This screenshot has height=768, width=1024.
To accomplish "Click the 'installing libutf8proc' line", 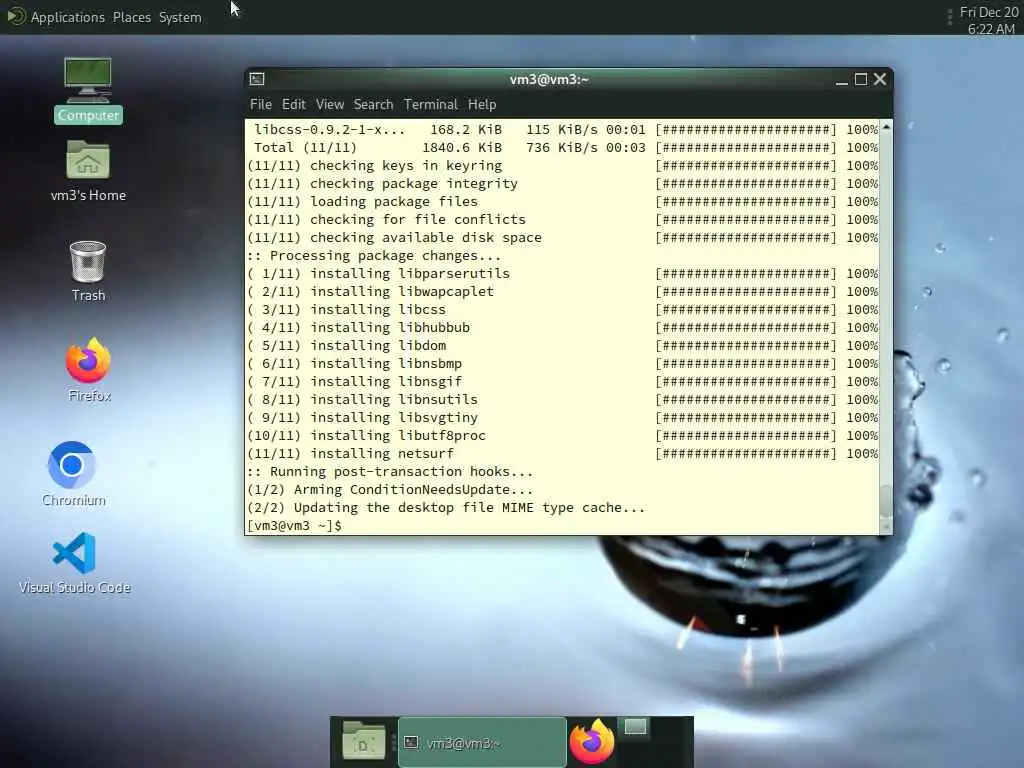I will (562, 436).
